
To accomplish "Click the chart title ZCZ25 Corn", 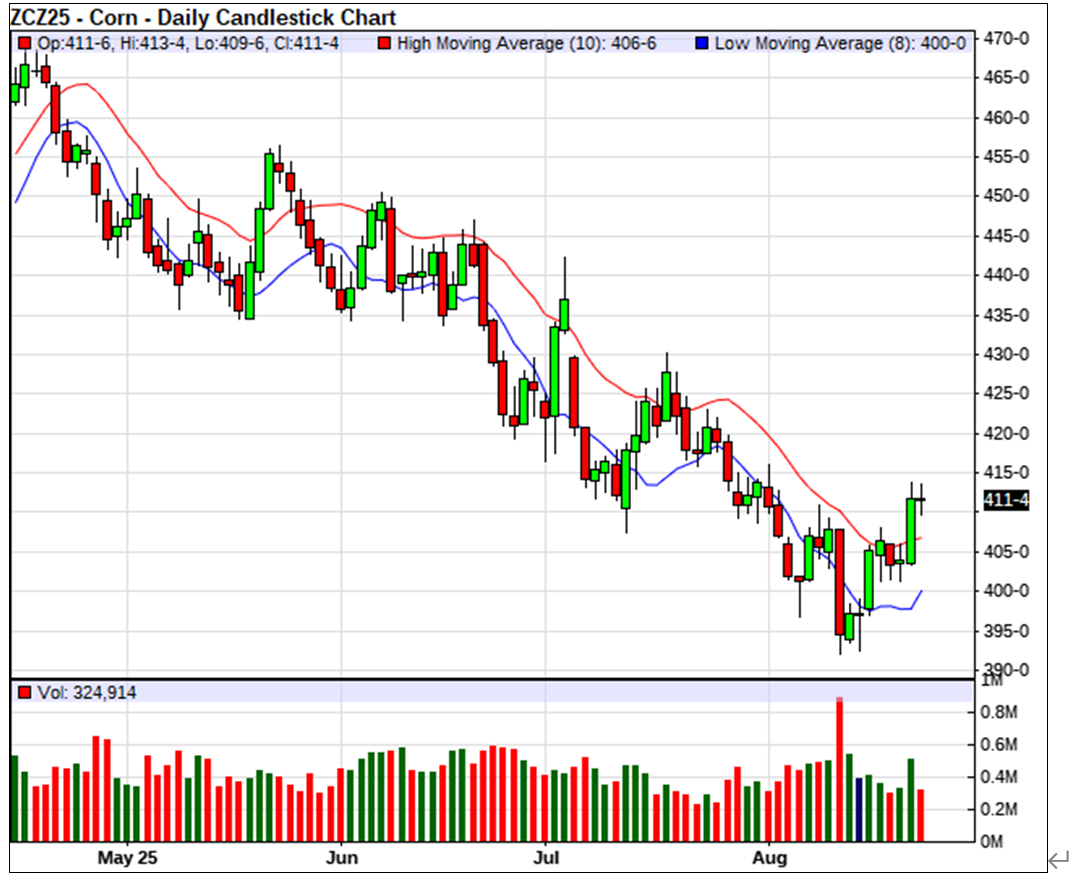I will [203, 18].
